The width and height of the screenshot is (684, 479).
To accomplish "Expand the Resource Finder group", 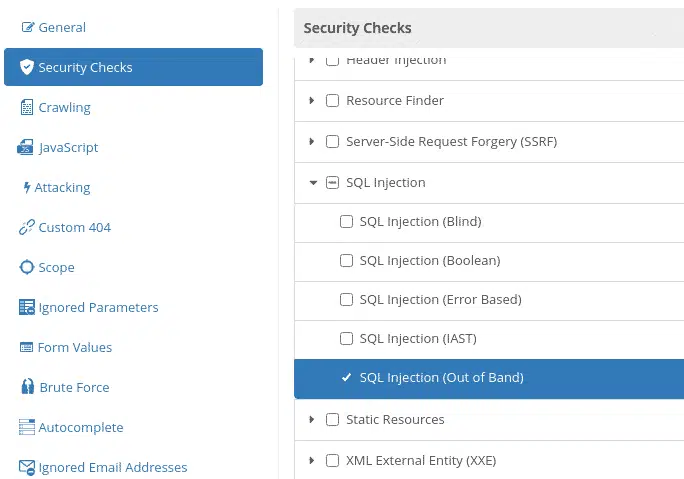I will (311, 100).
